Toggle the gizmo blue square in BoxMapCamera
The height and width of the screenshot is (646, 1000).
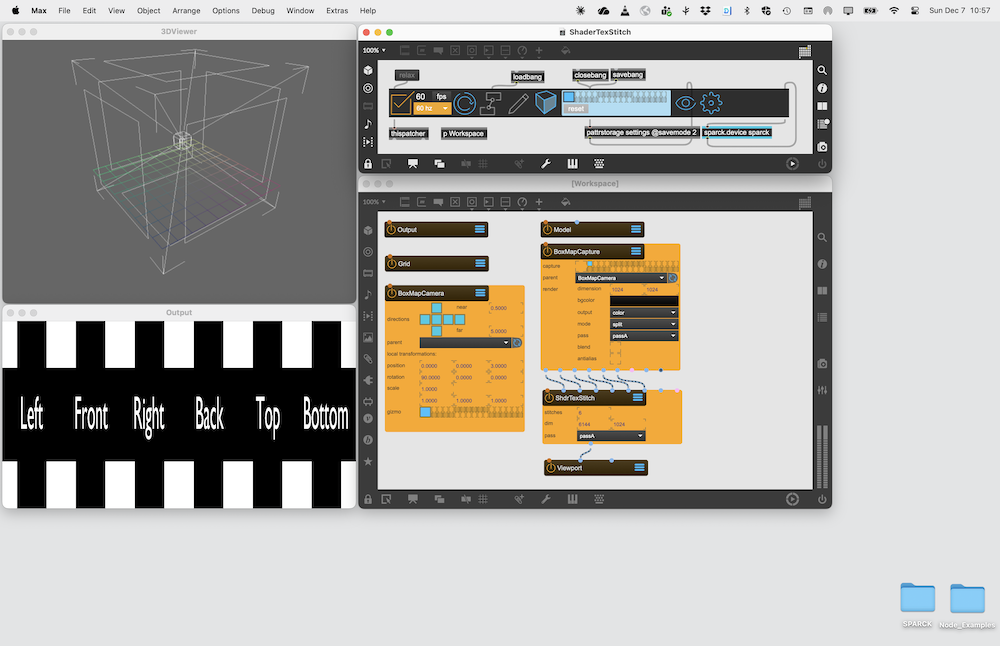[x=425, y=412]
